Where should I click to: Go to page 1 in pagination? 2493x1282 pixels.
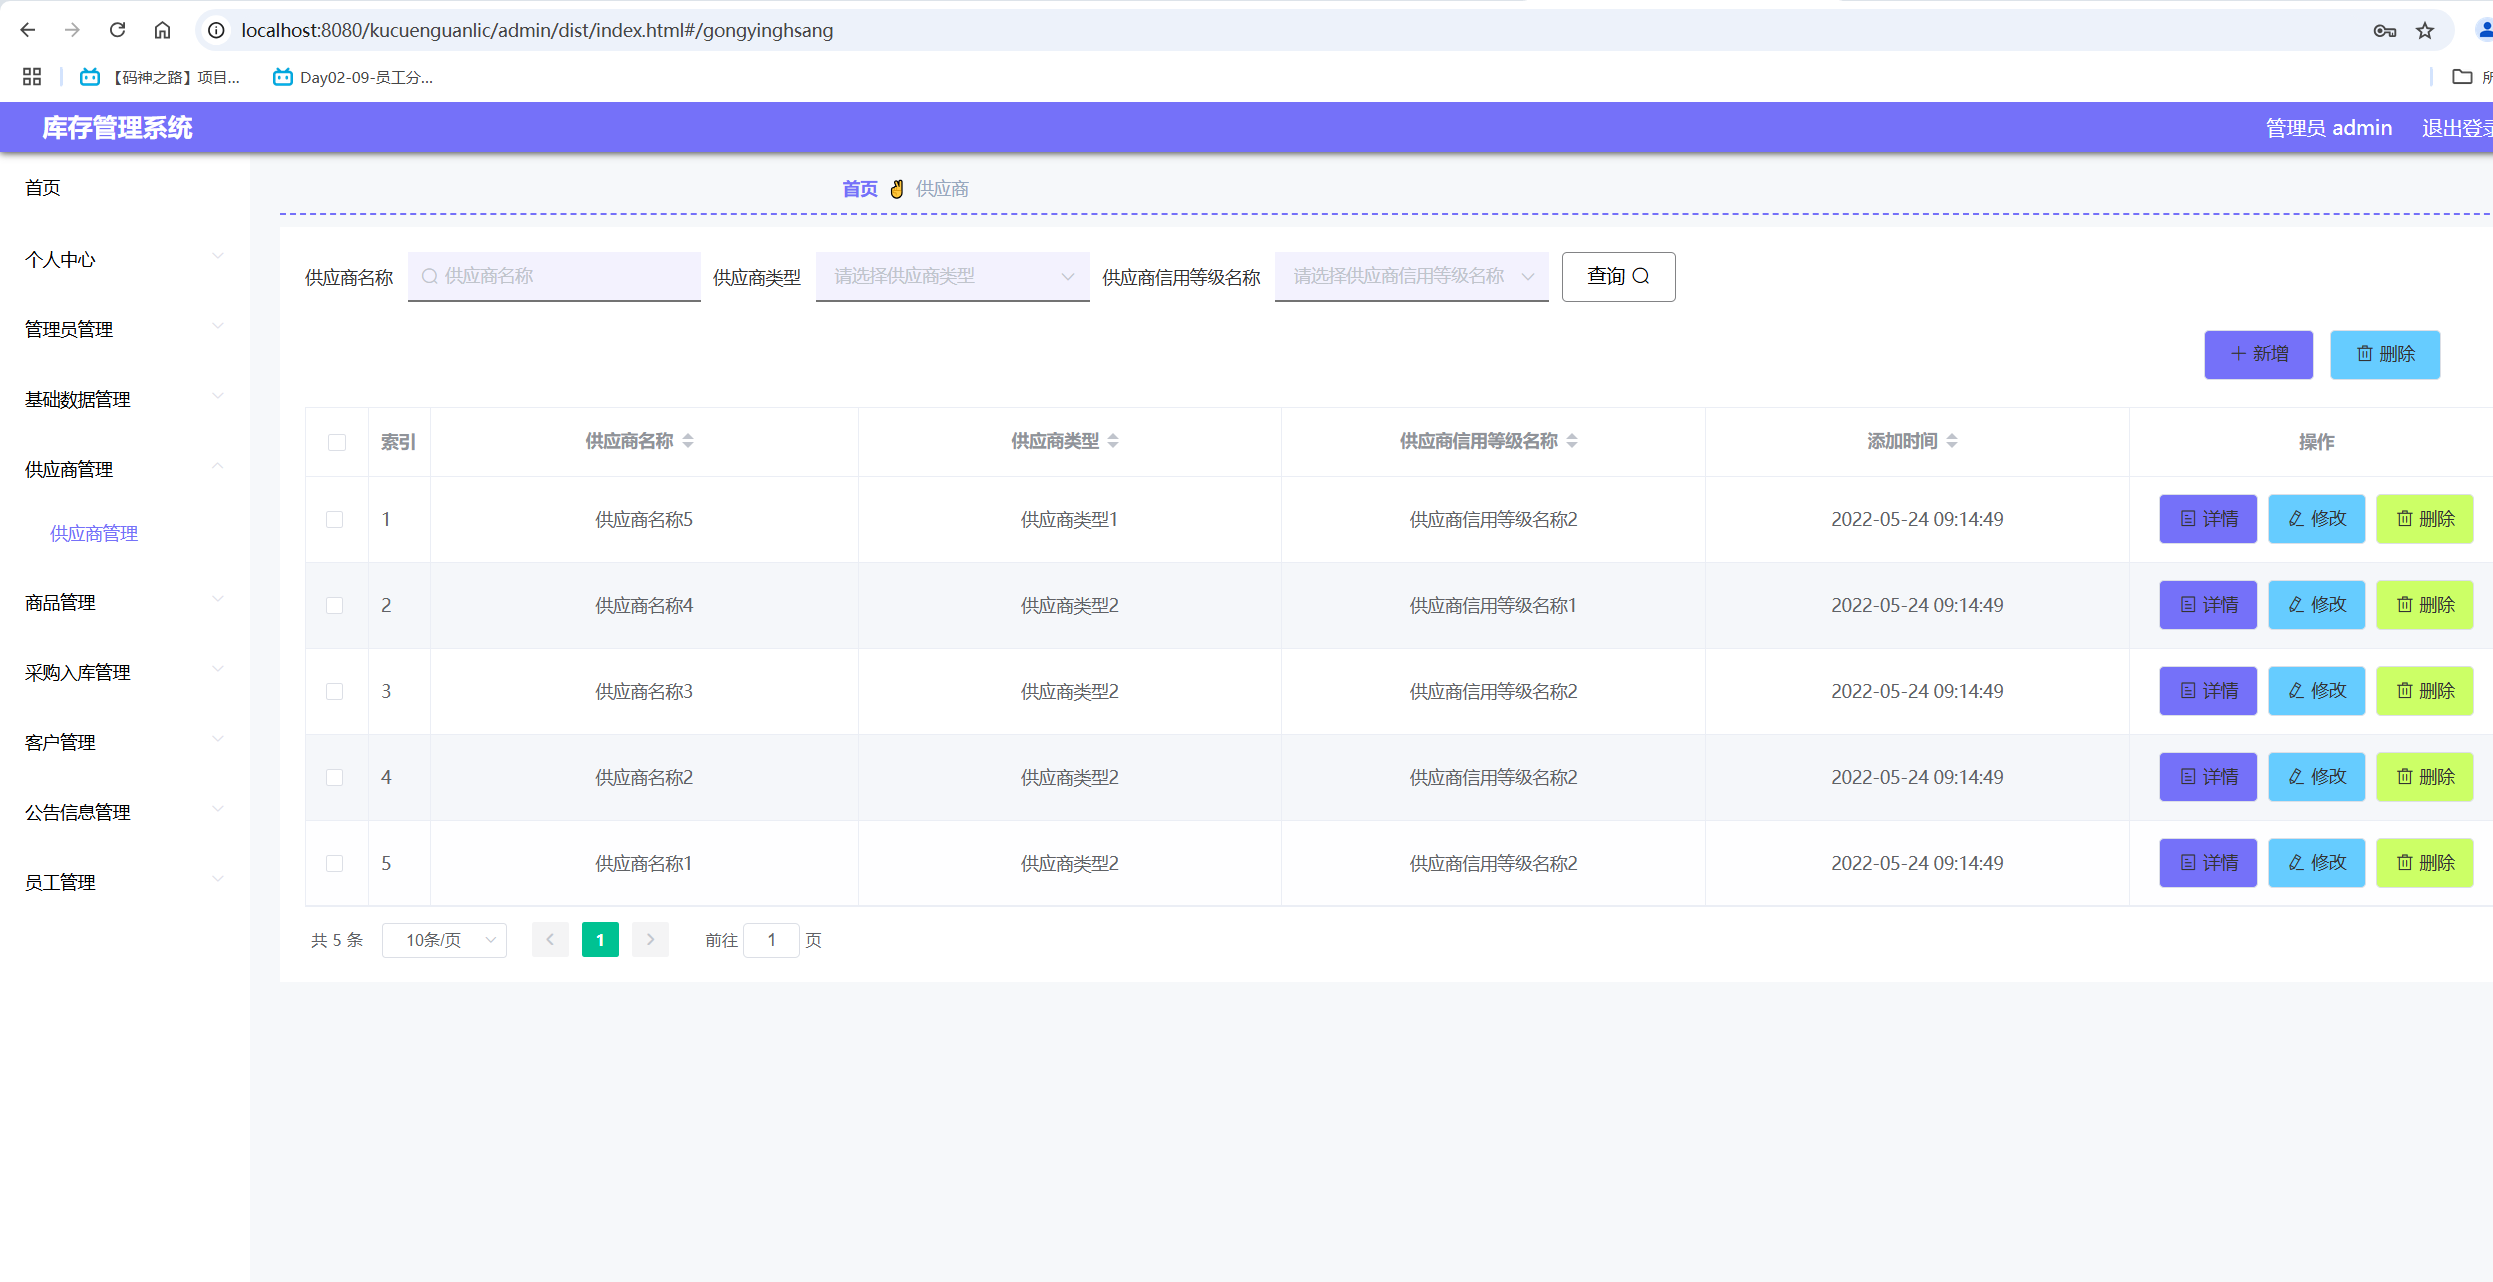pos(600,940)
